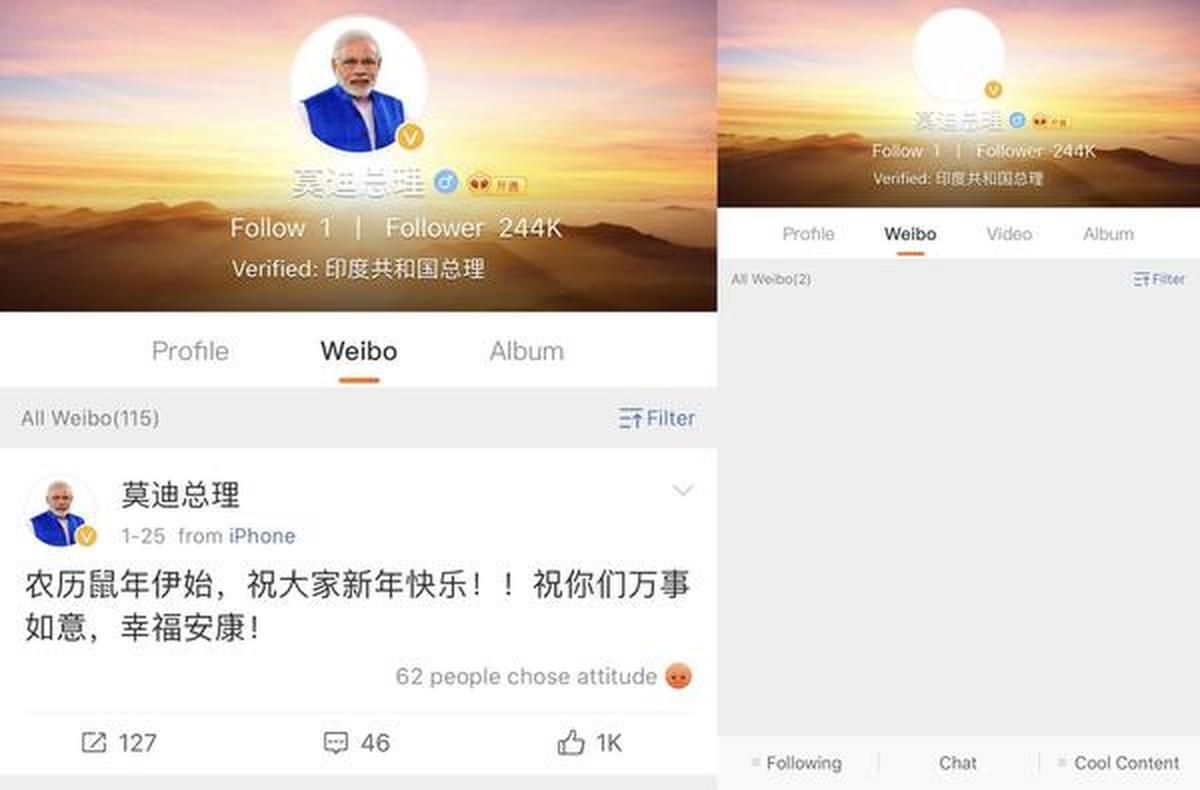This screenshot has width=1200, height=790.
Task: Tap the orange attitude emoji face
Action: pos(679,676)
